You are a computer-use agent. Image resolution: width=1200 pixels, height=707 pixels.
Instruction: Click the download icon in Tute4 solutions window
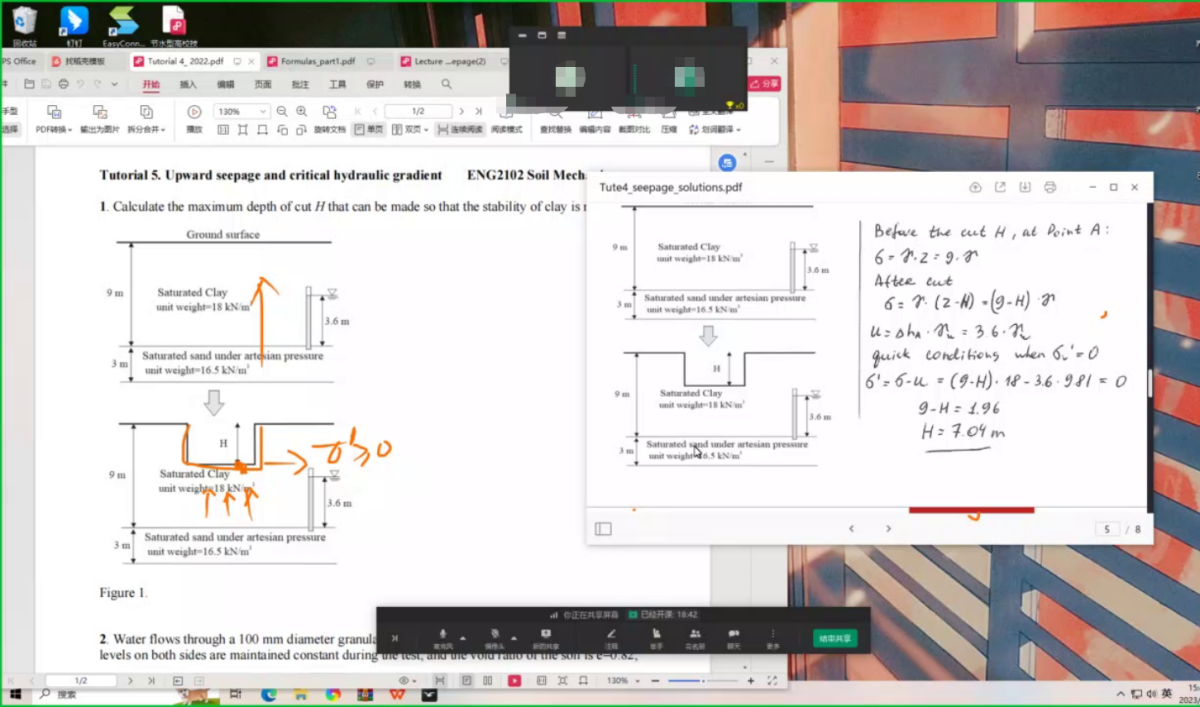point(1024,187)
